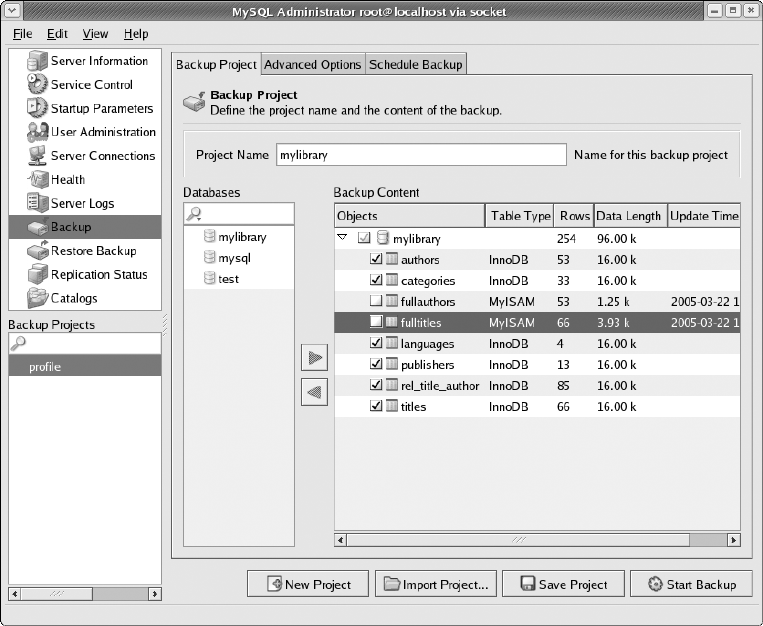This screenshot has height=626, width=763.
Task: Open the Help menu
Action: 136,34
